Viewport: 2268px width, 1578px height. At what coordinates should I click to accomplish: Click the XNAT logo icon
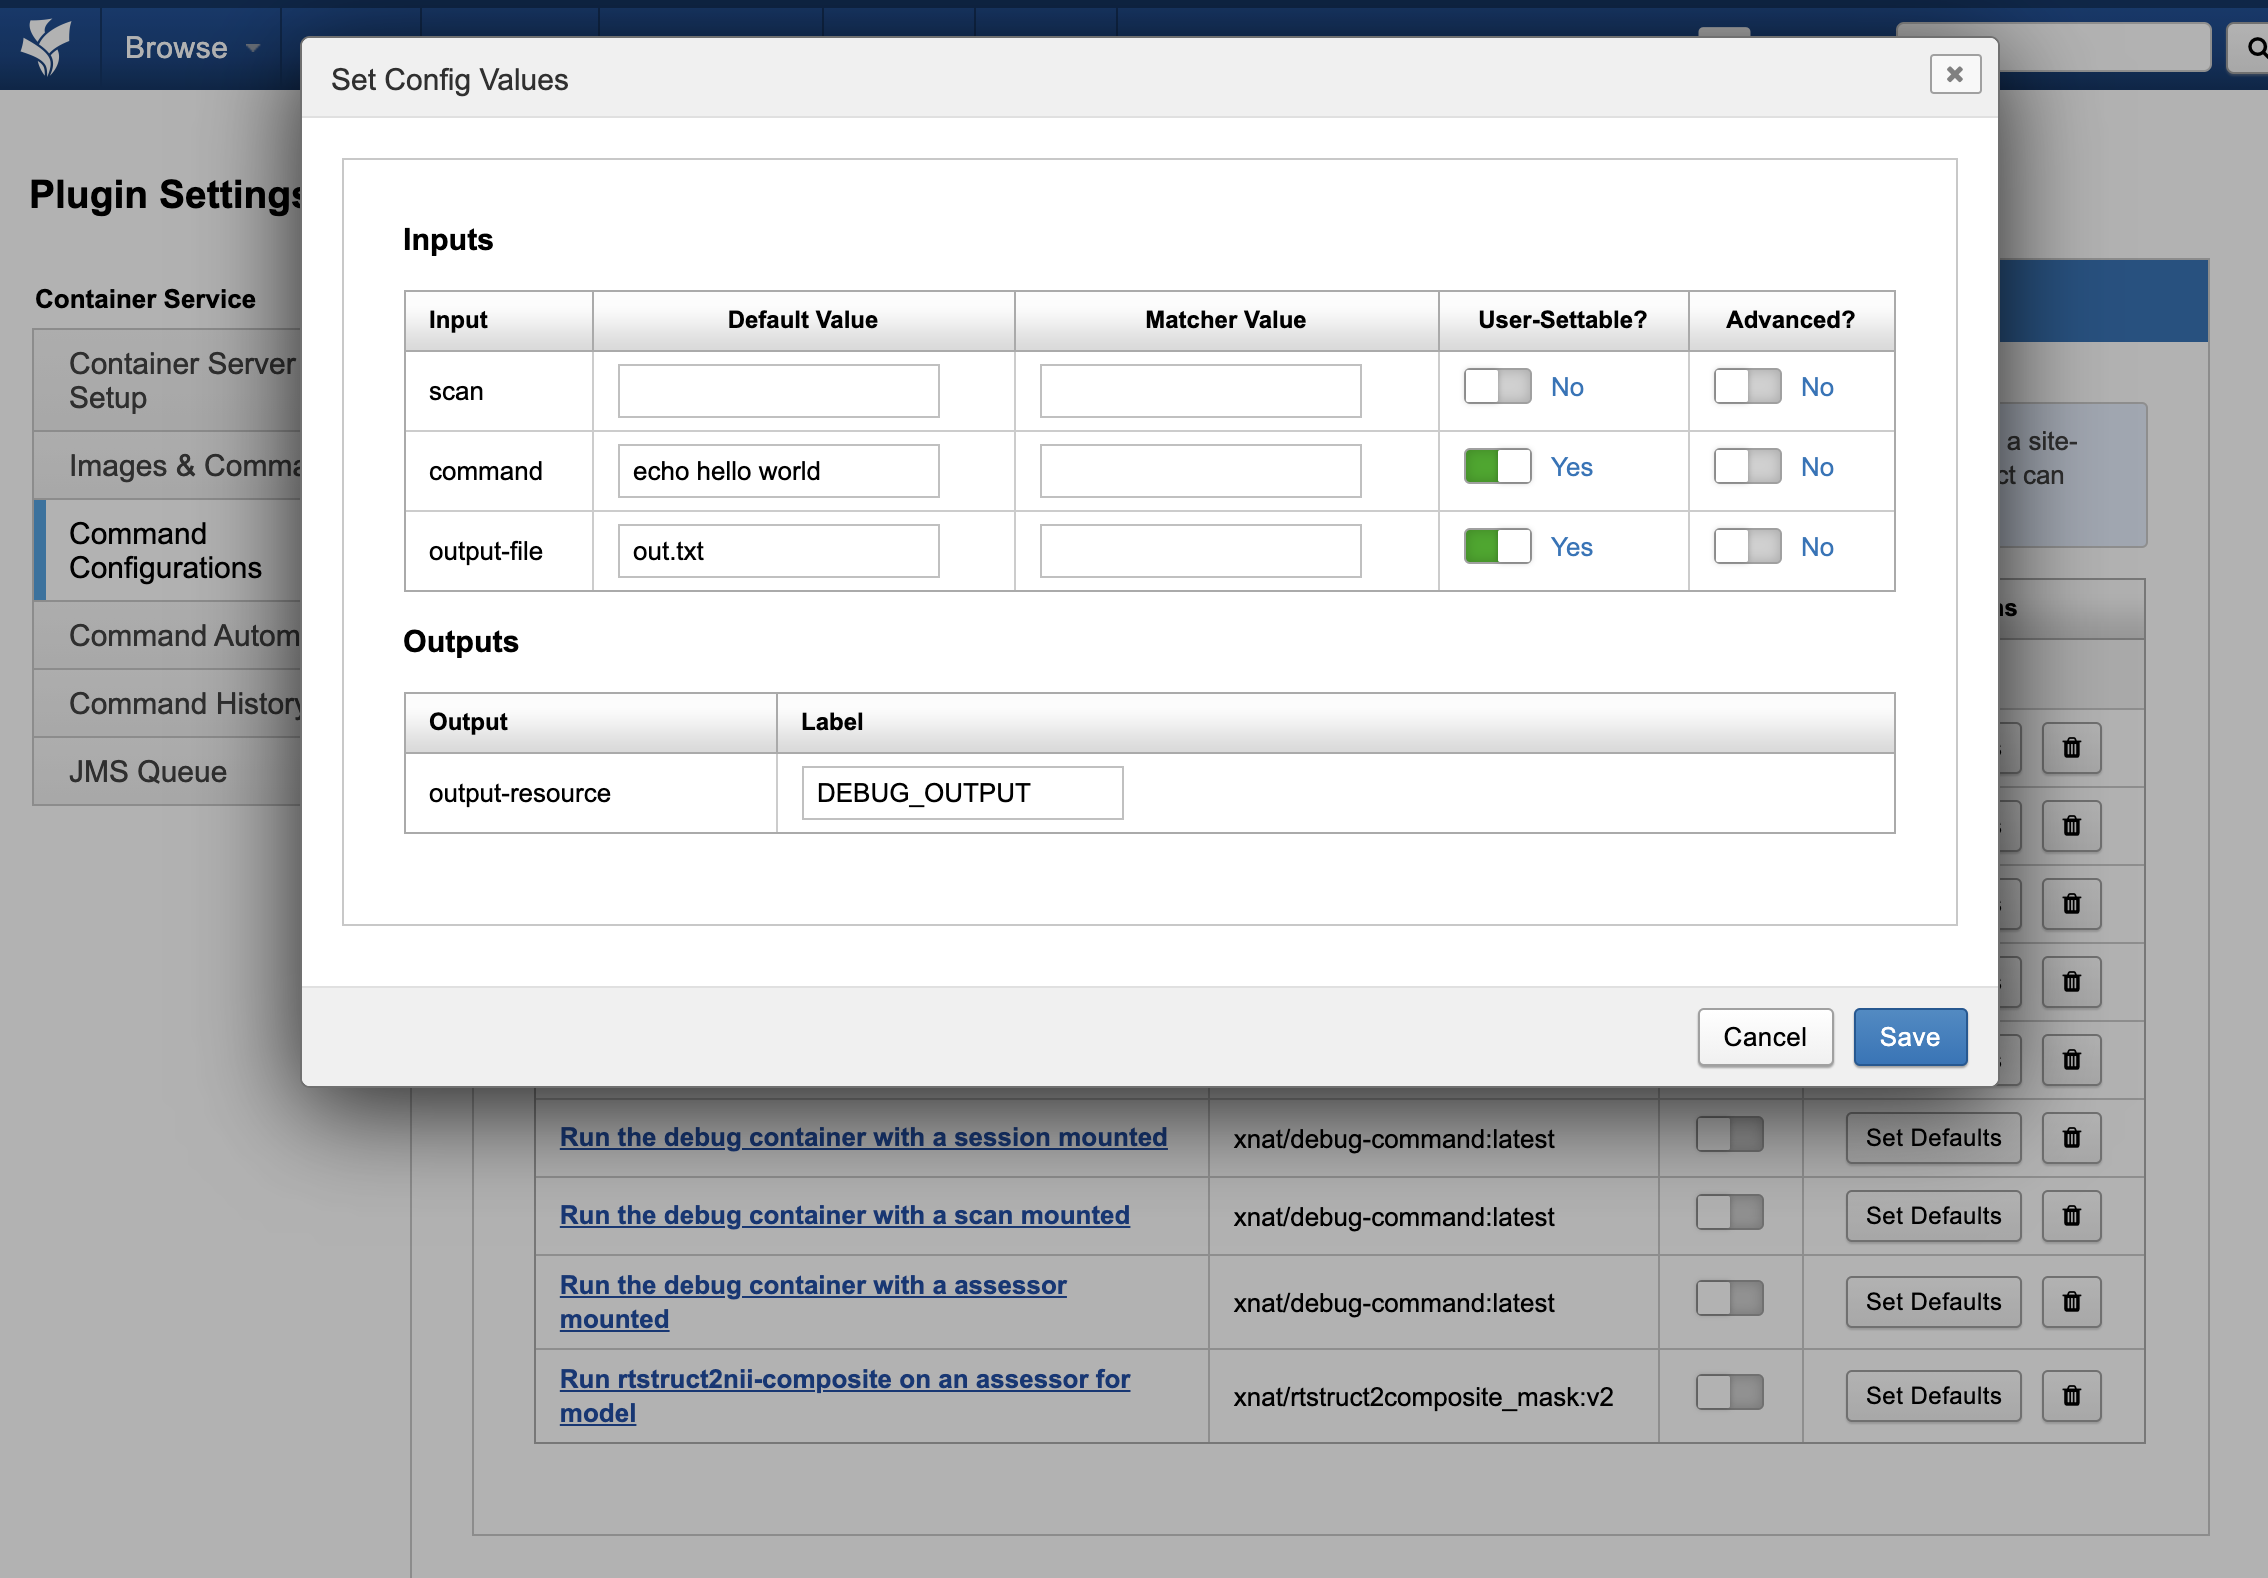coord(47,47)
